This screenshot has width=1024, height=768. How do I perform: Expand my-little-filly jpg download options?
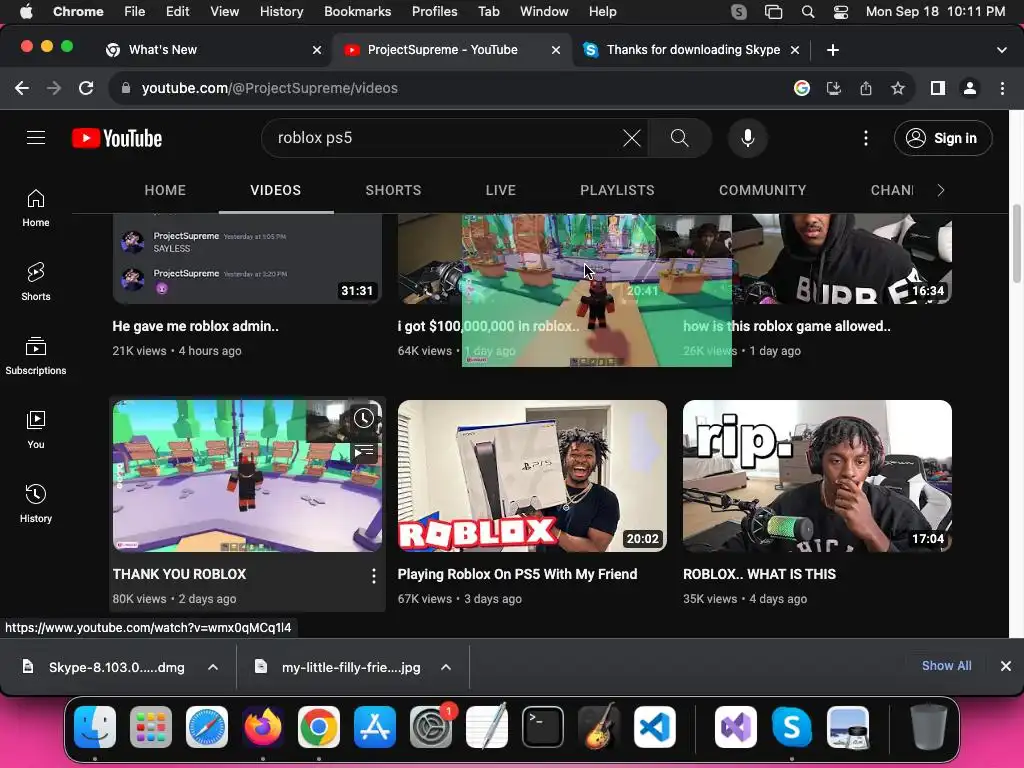(x=446, y=667)
